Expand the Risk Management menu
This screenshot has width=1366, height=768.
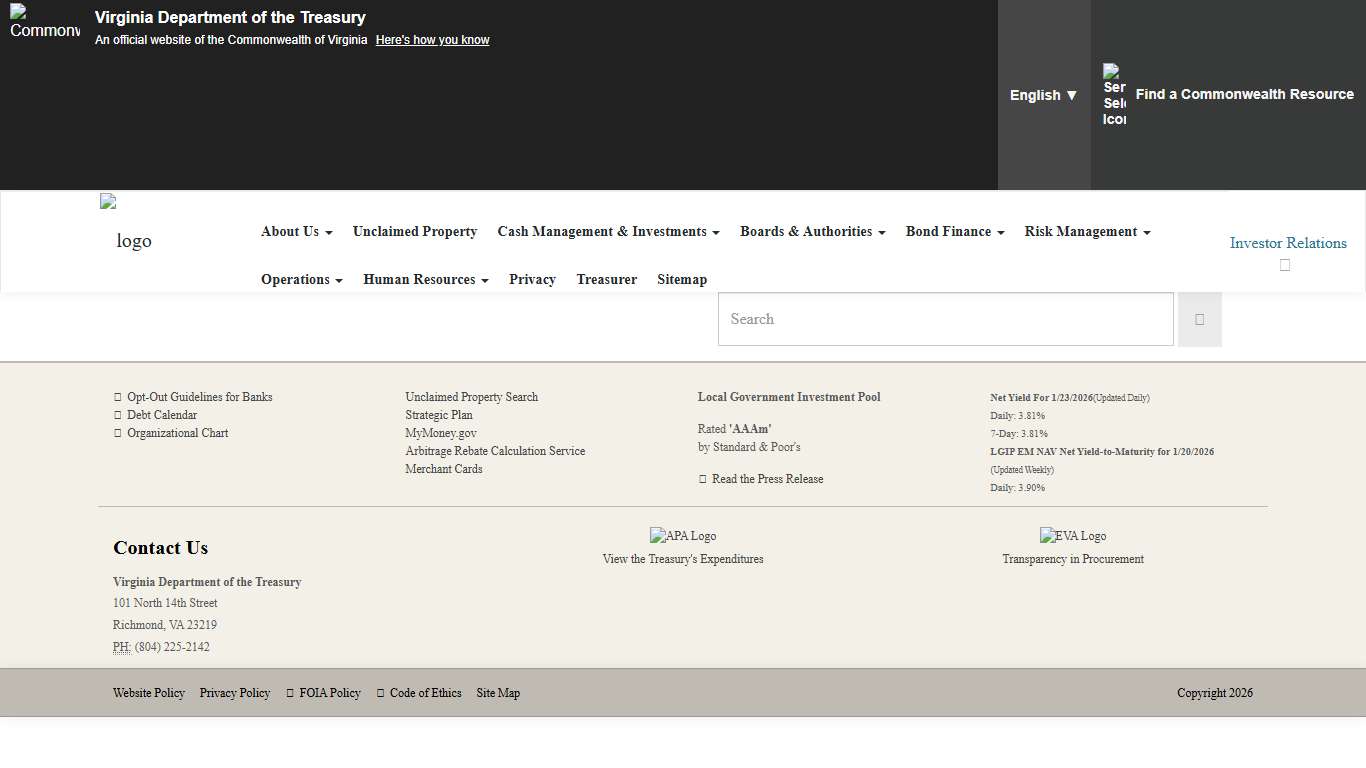[1087, 232]
